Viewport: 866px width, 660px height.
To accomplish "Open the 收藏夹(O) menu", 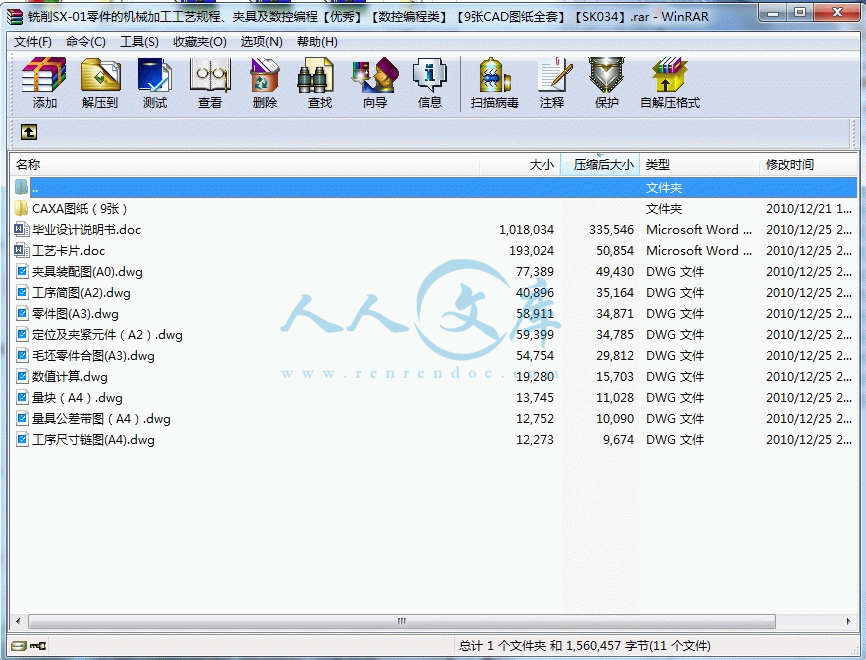I will pyautogui.click(x=199, y=42).
